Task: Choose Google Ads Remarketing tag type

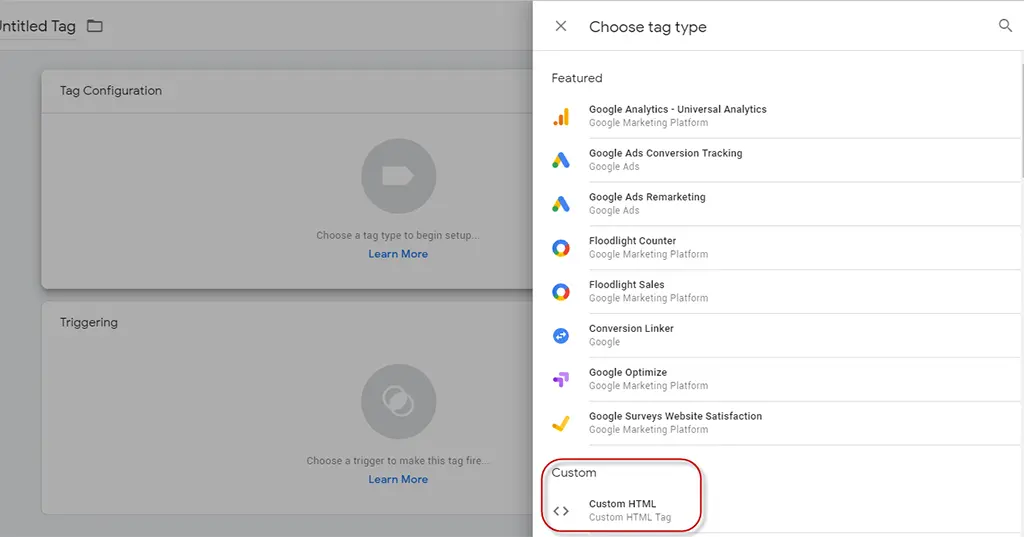Action: coord(786,204)
